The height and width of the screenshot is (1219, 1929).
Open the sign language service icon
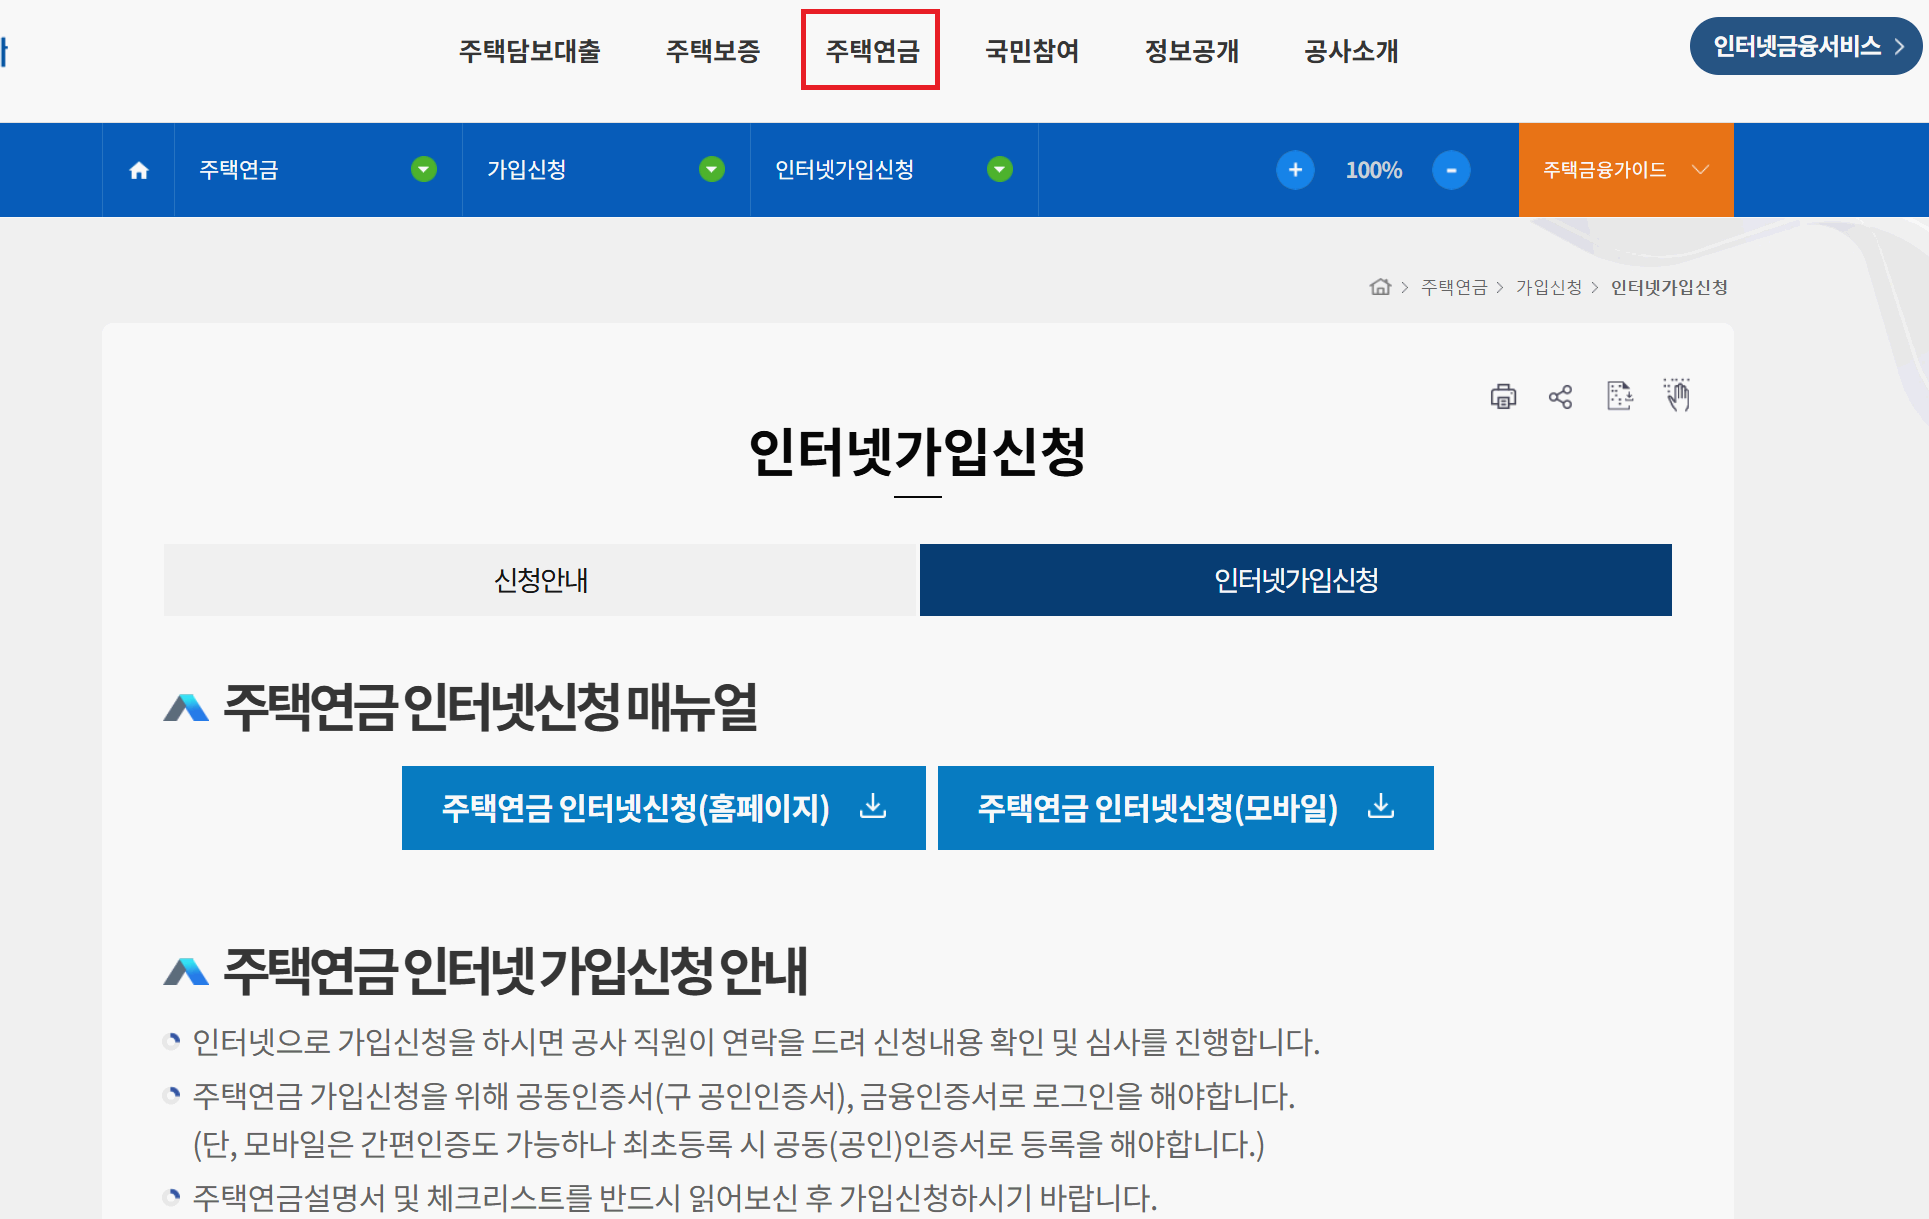[1678, 396]
